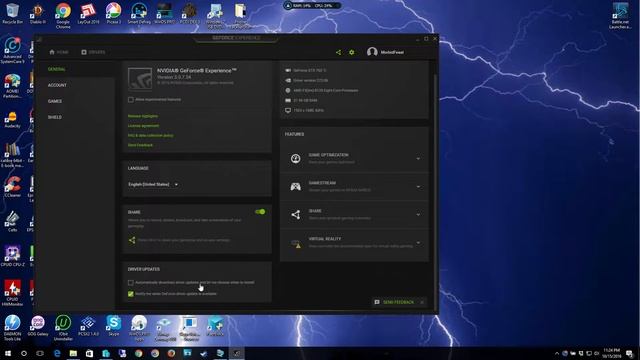Expand GameStream feature details
This screenshot has width=640, height=360.
(x=418, y=187)
